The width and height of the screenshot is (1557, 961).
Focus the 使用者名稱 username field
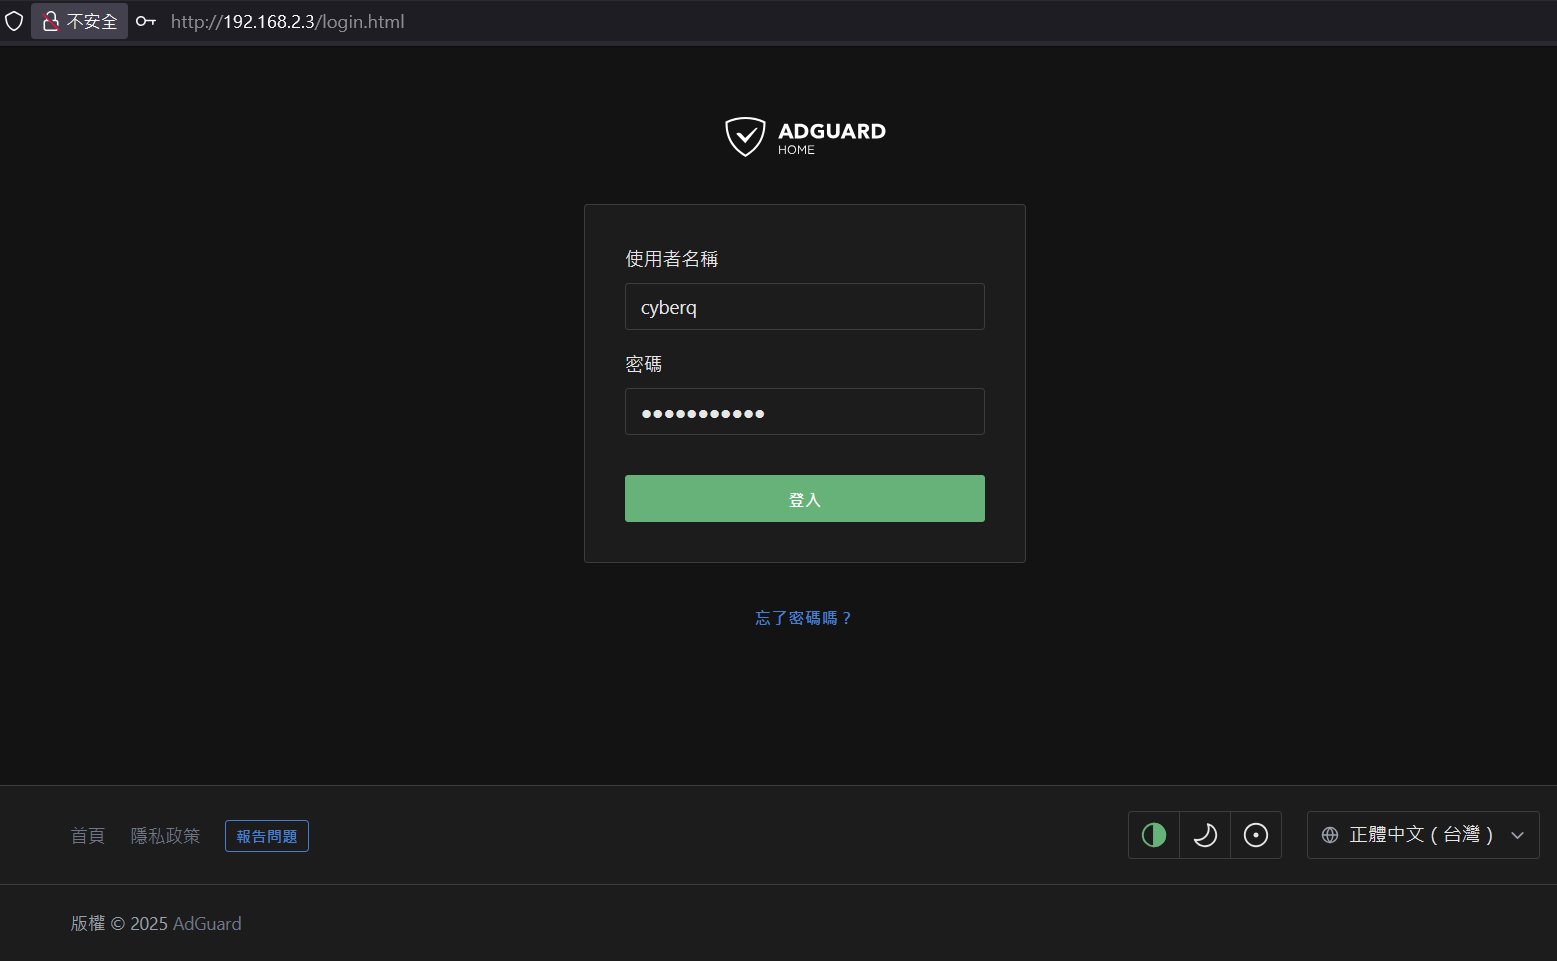(805, 306)
